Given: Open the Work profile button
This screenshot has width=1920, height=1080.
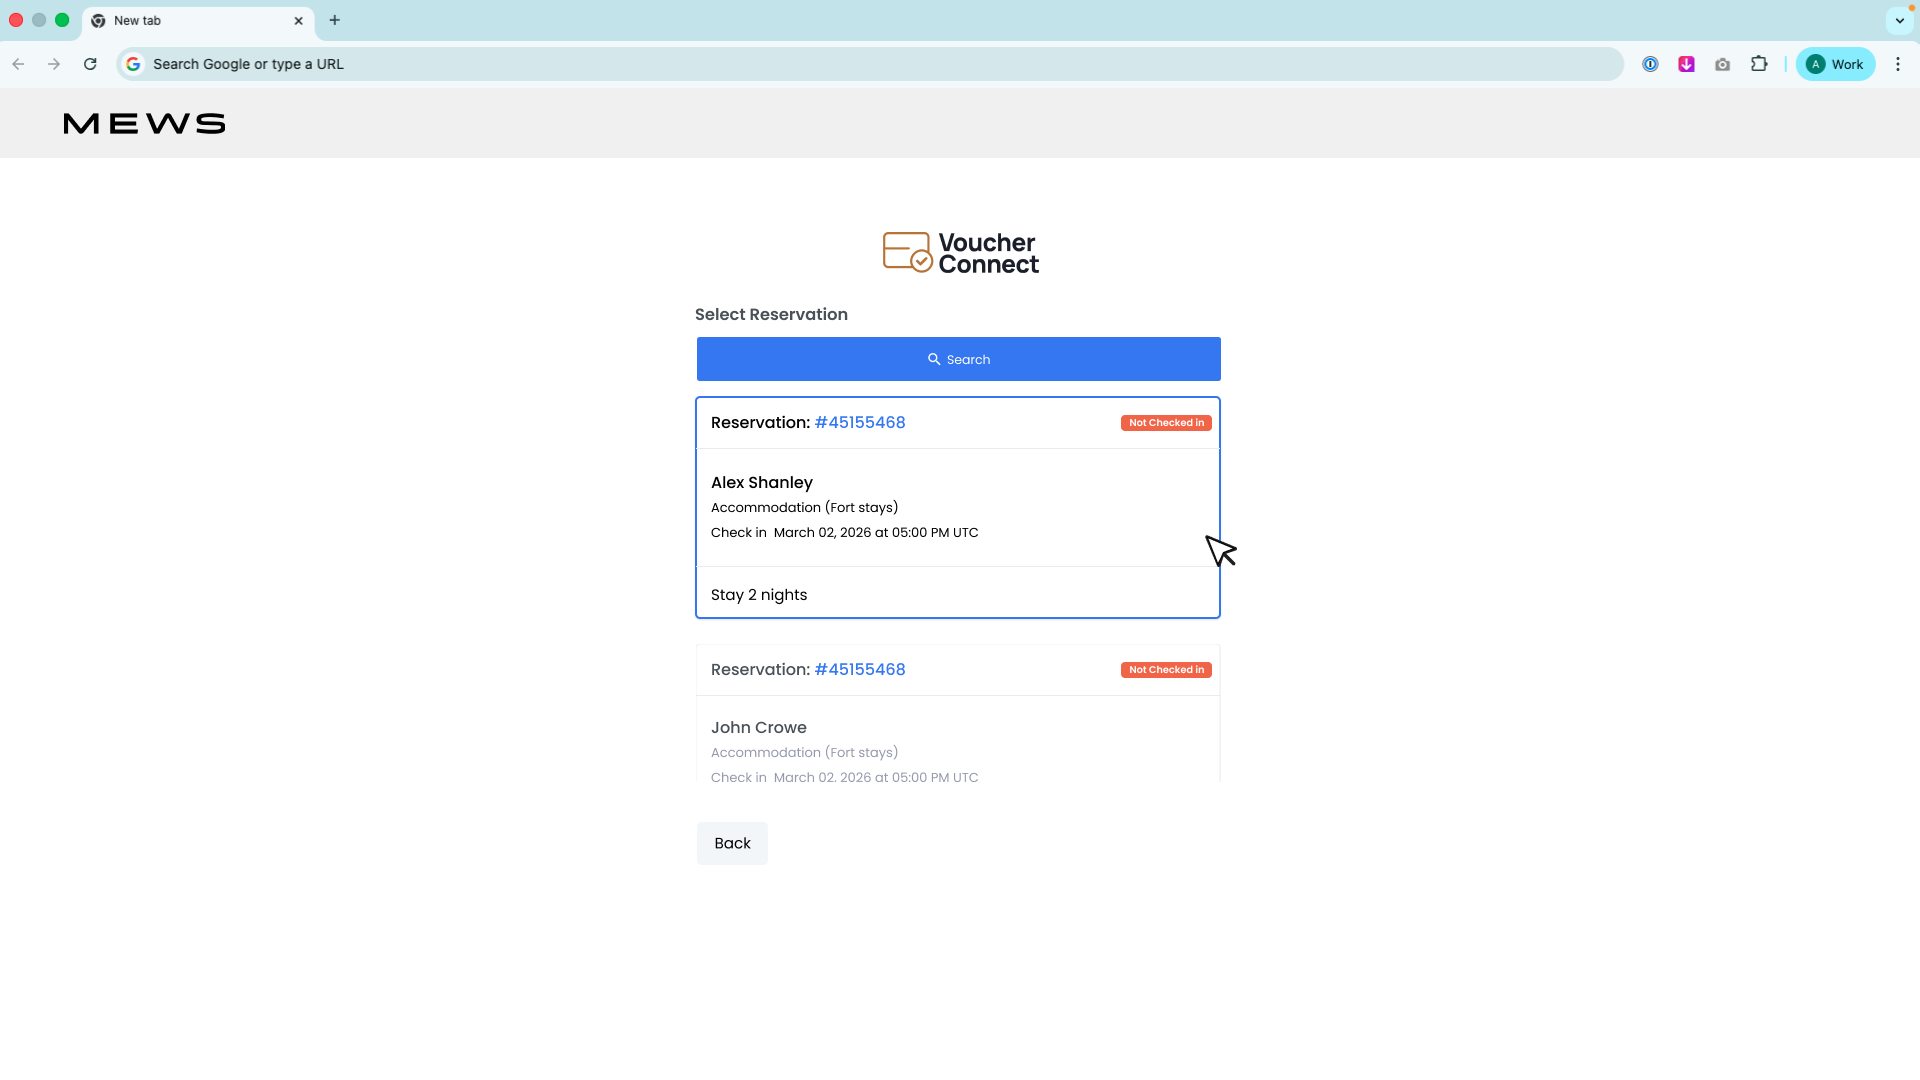Looking at the screenshot, I should pyautogui.click(x=1835, y=64).
